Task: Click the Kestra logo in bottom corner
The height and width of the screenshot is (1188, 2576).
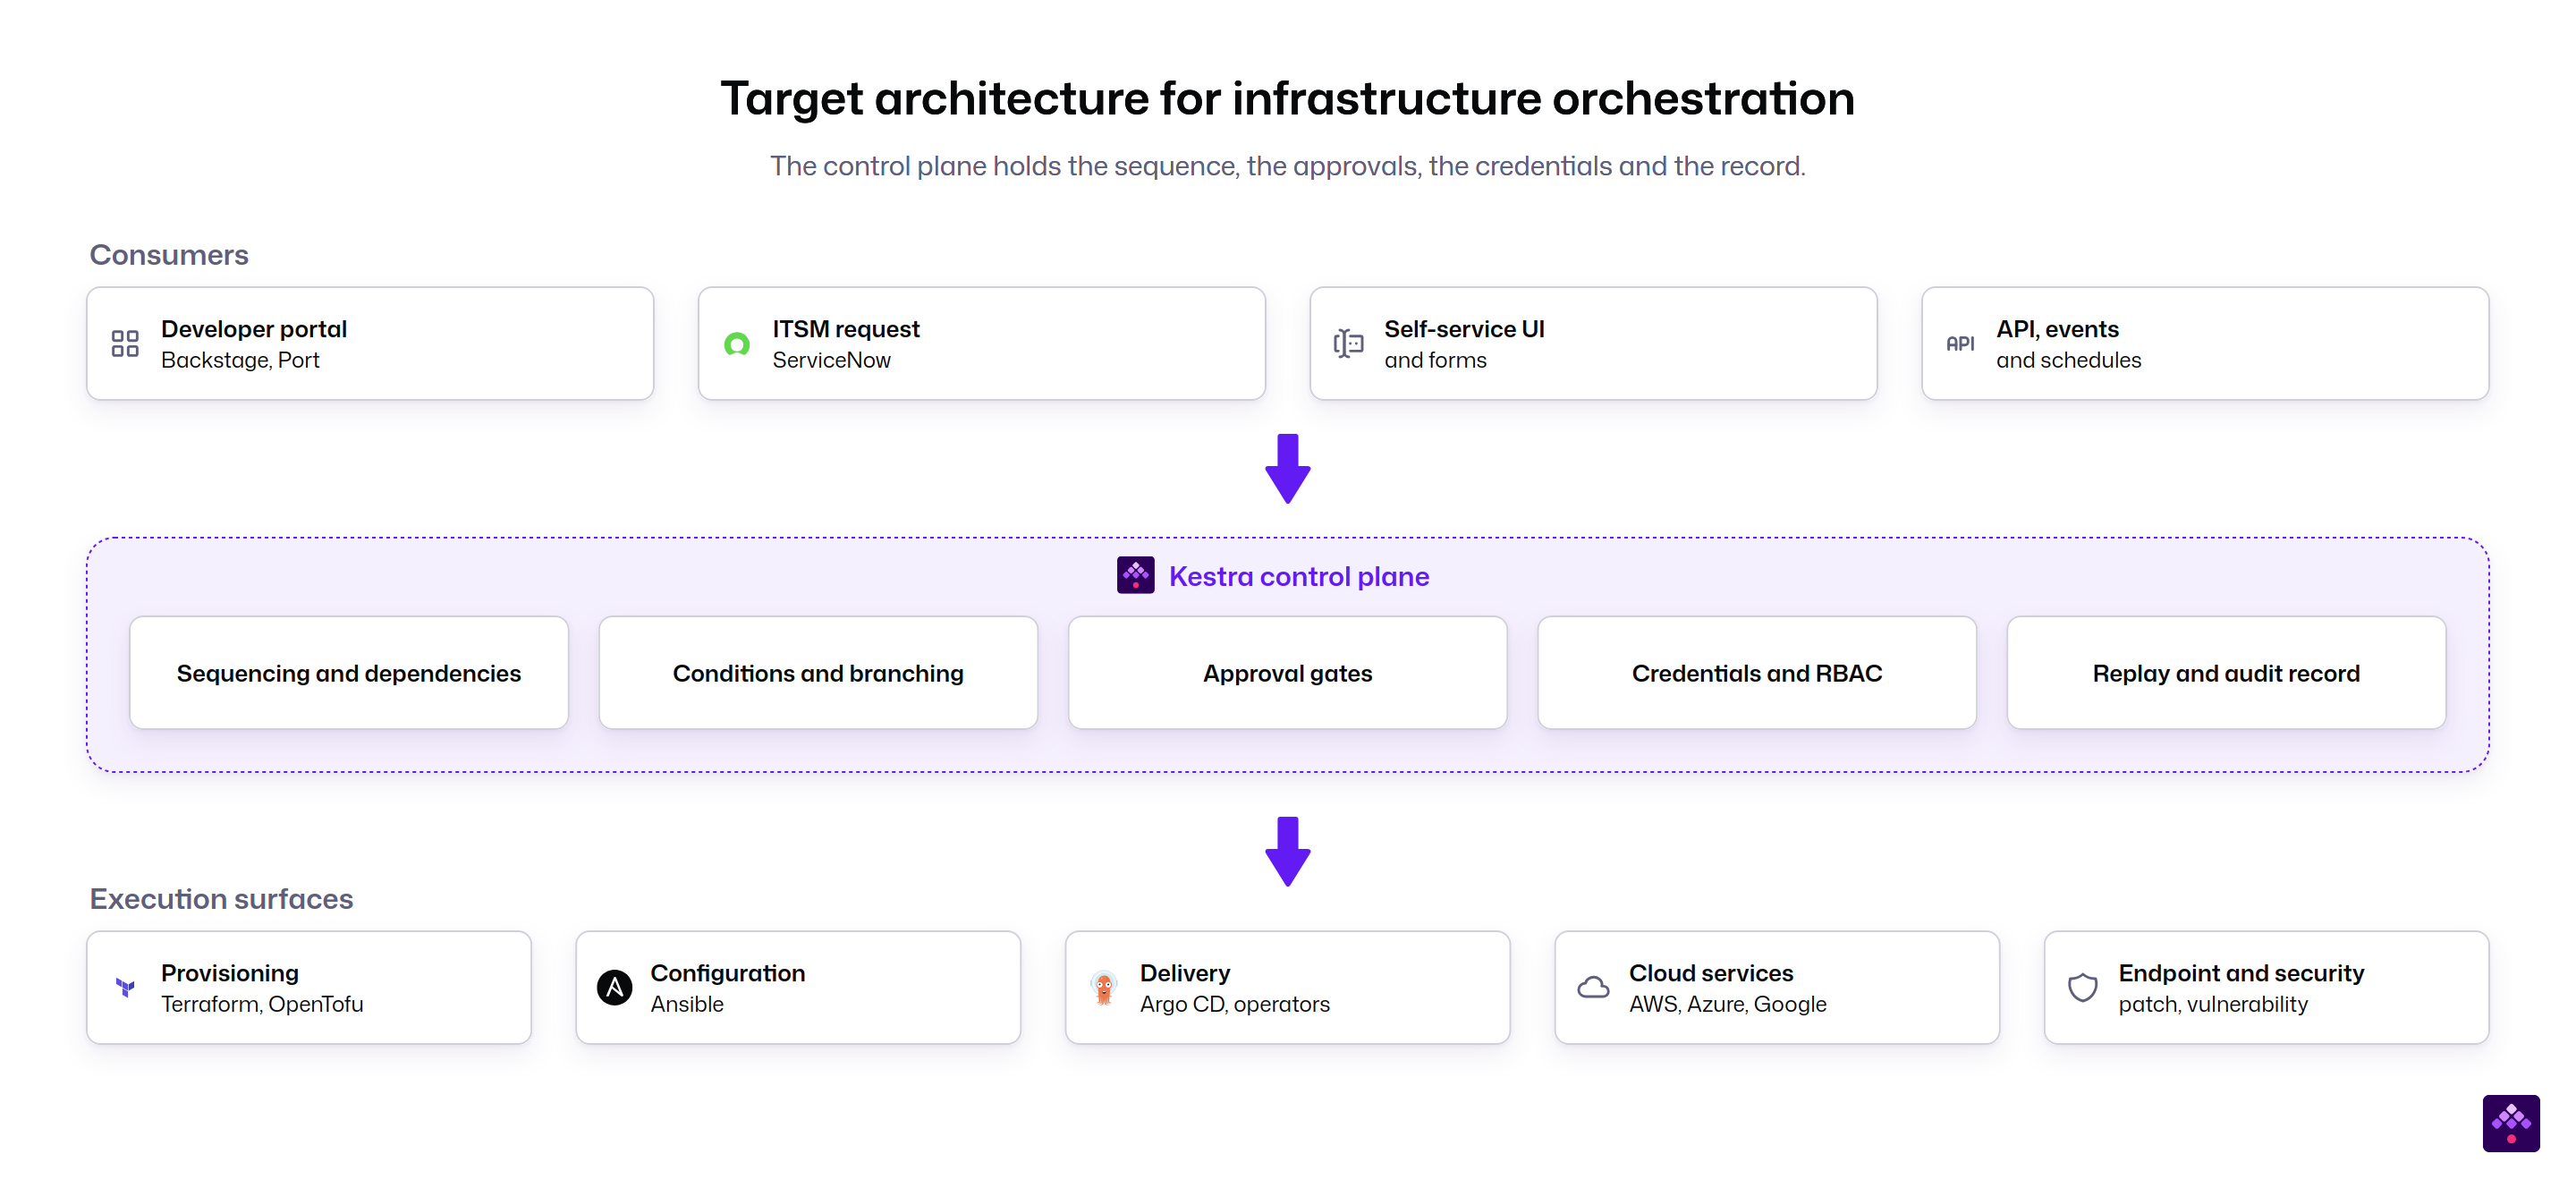Action: [2510, 1123]
